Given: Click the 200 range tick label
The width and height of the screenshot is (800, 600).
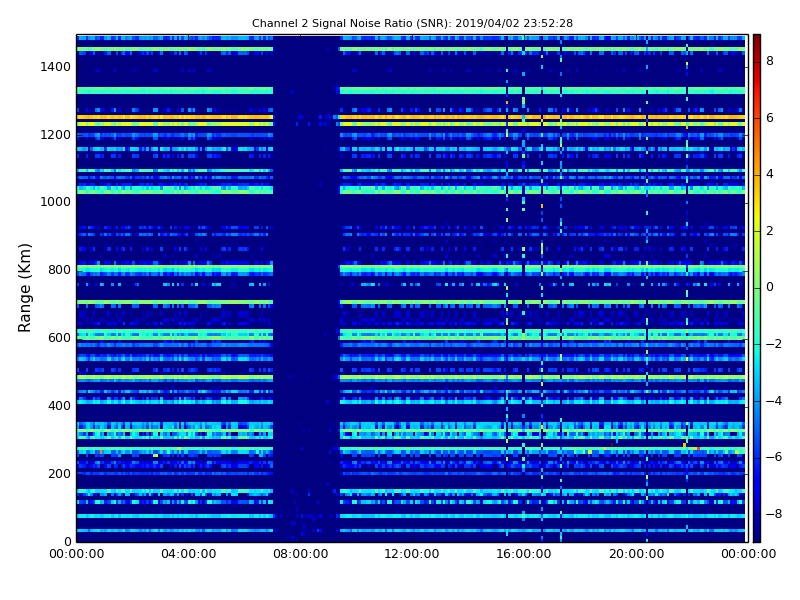Looking at the screenshot, I should click(59, 473).
